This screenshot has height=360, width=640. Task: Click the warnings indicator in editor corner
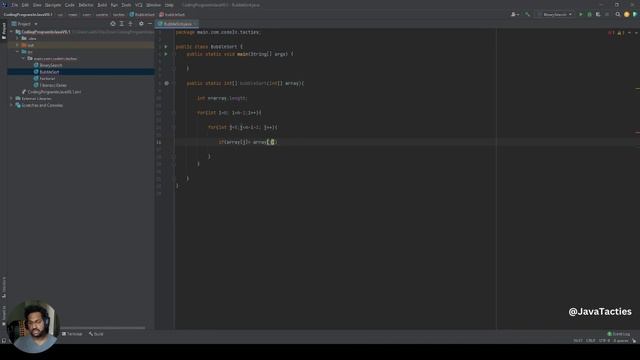(x=620, y=33)
